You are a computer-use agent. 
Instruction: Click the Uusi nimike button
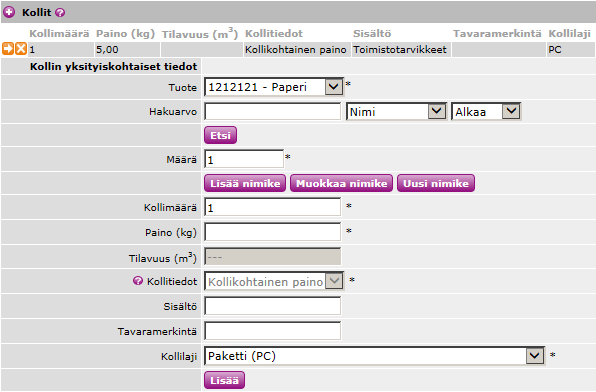click(x=436, y=183)
